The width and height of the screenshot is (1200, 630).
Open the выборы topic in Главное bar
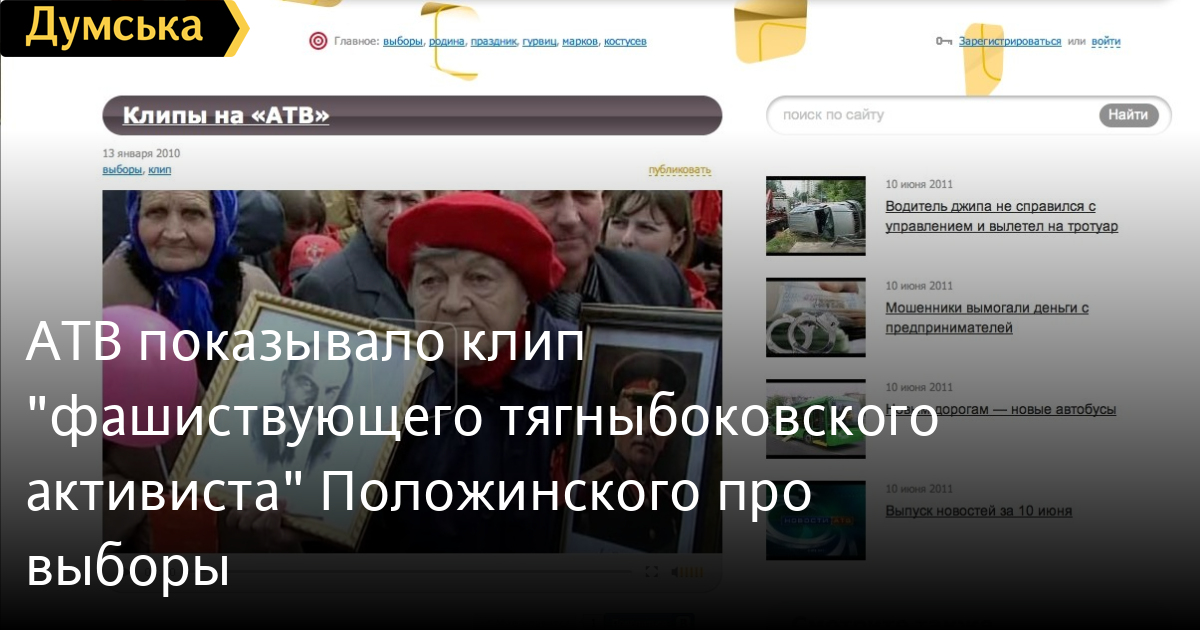pyautogui.click(x=404, y=41)
